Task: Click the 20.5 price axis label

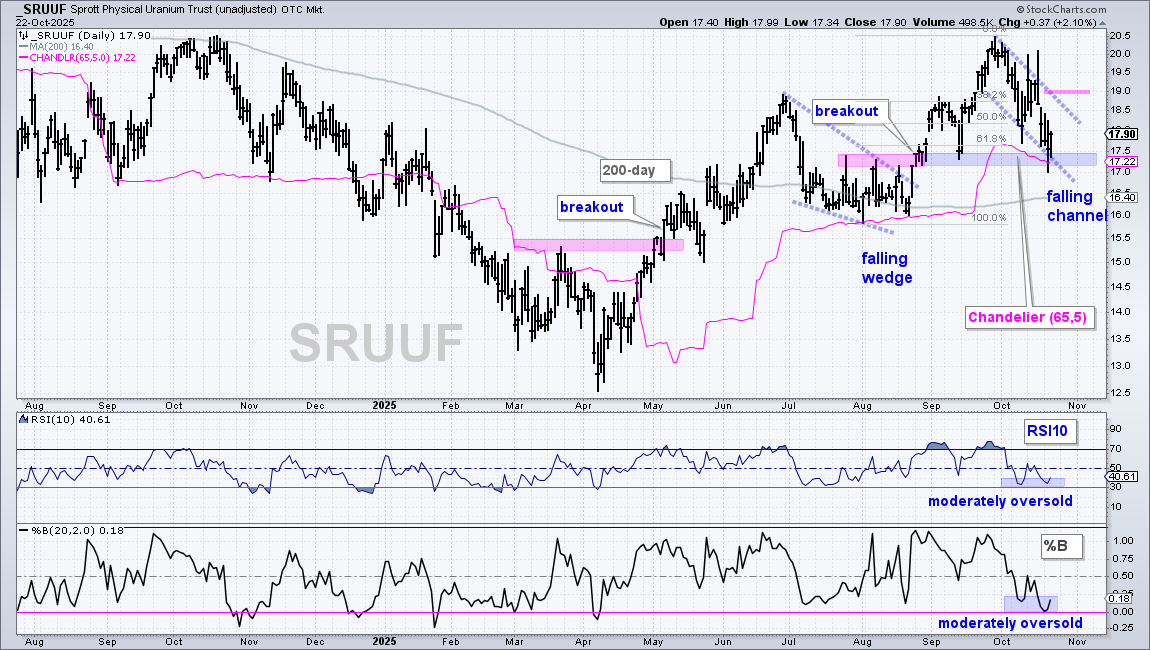Action: point(1119,36)
